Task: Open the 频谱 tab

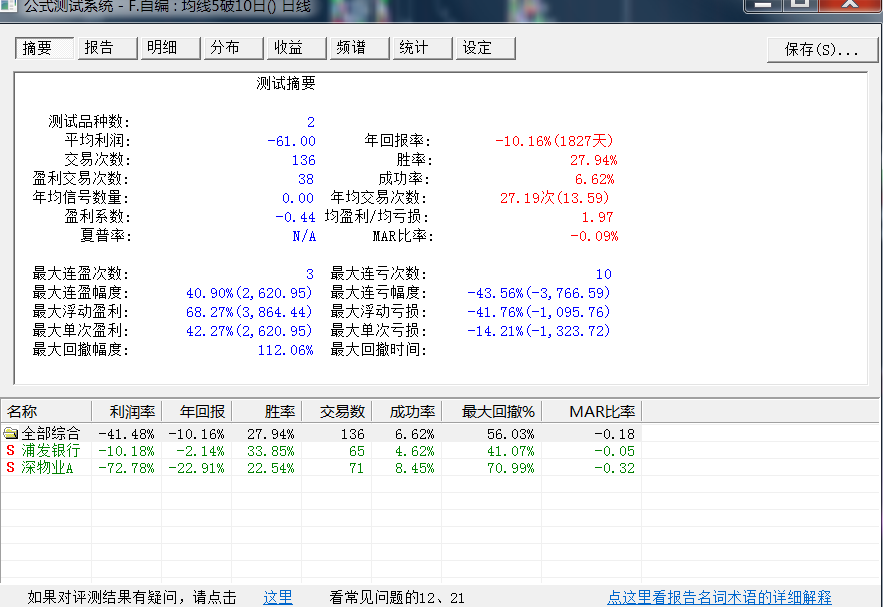Action: tap(360, 48)
